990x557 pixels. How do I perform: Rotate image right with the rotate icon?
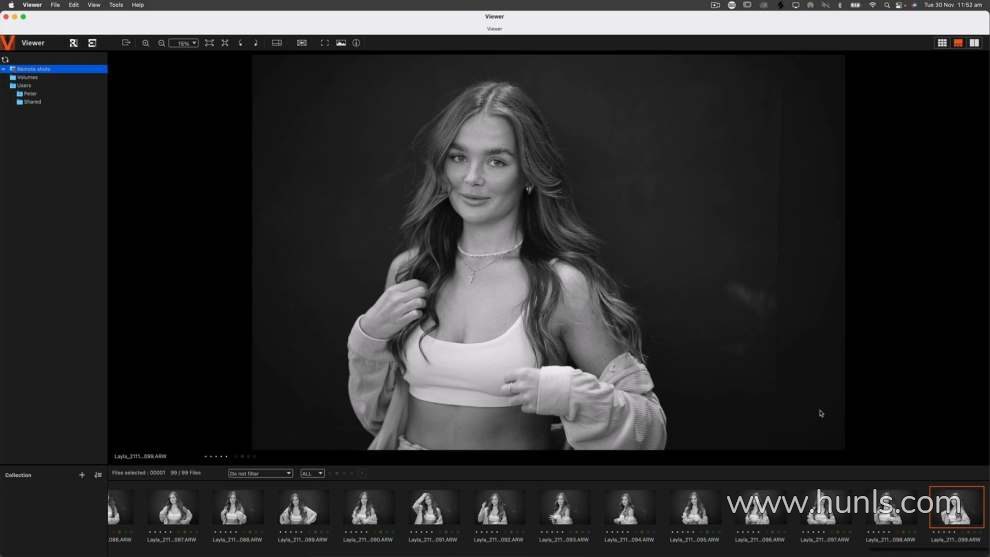tap(256, 43)
